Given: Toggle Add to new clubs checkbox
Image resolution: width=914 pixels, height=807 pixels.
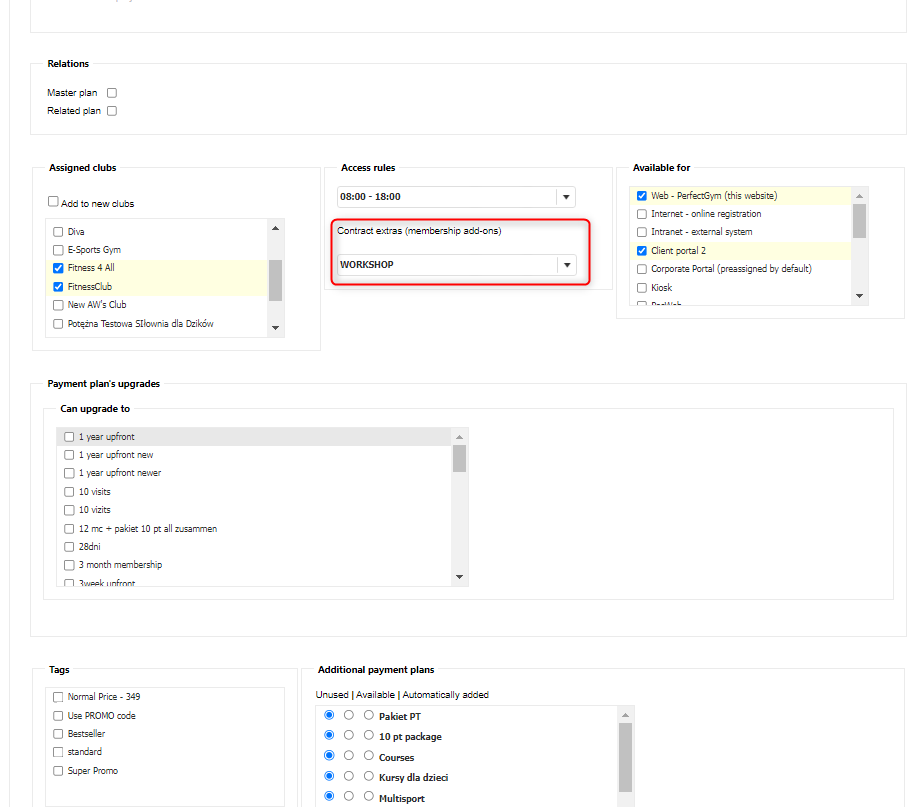Looking at the screenshot, I should tap(54, 202).
